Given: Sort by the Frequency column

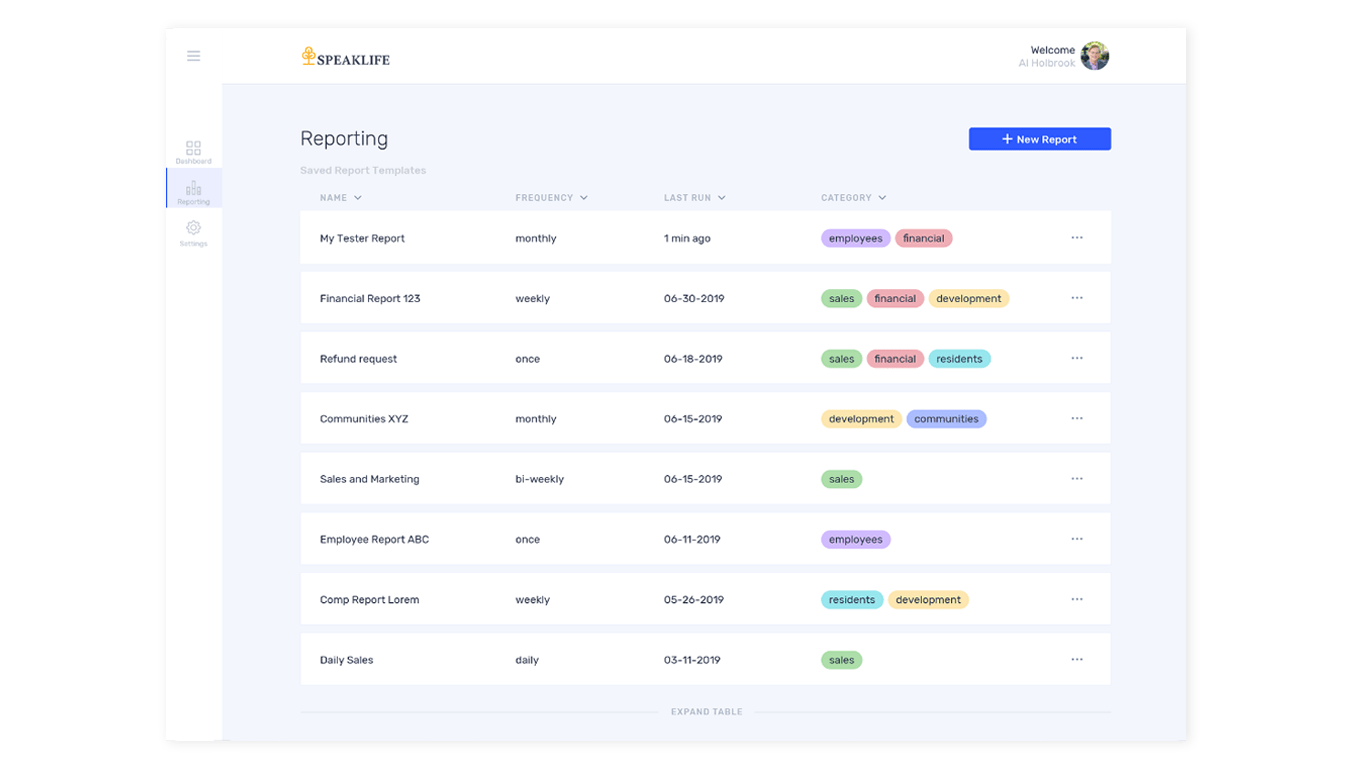Looking at the screenshot, I should click(x=552, y=198).
